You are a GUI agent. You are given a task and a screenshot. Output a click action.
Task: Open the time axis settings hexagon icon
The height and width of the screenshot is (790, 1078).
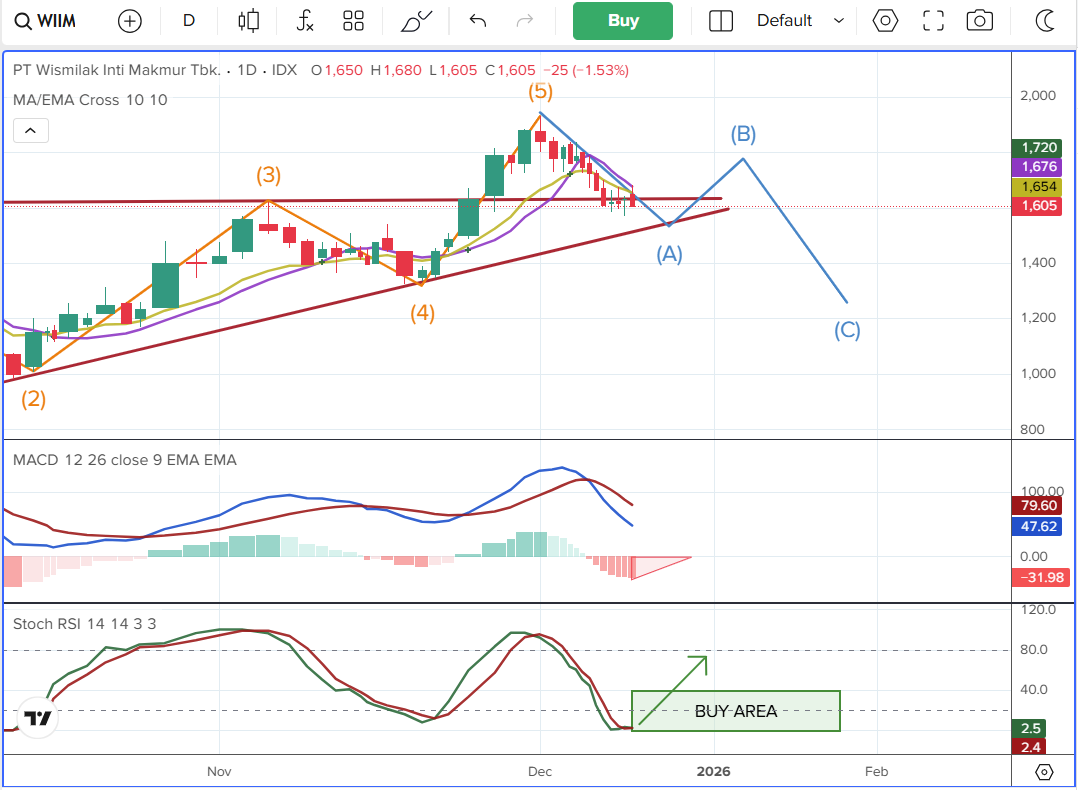tap(1044, 772)
